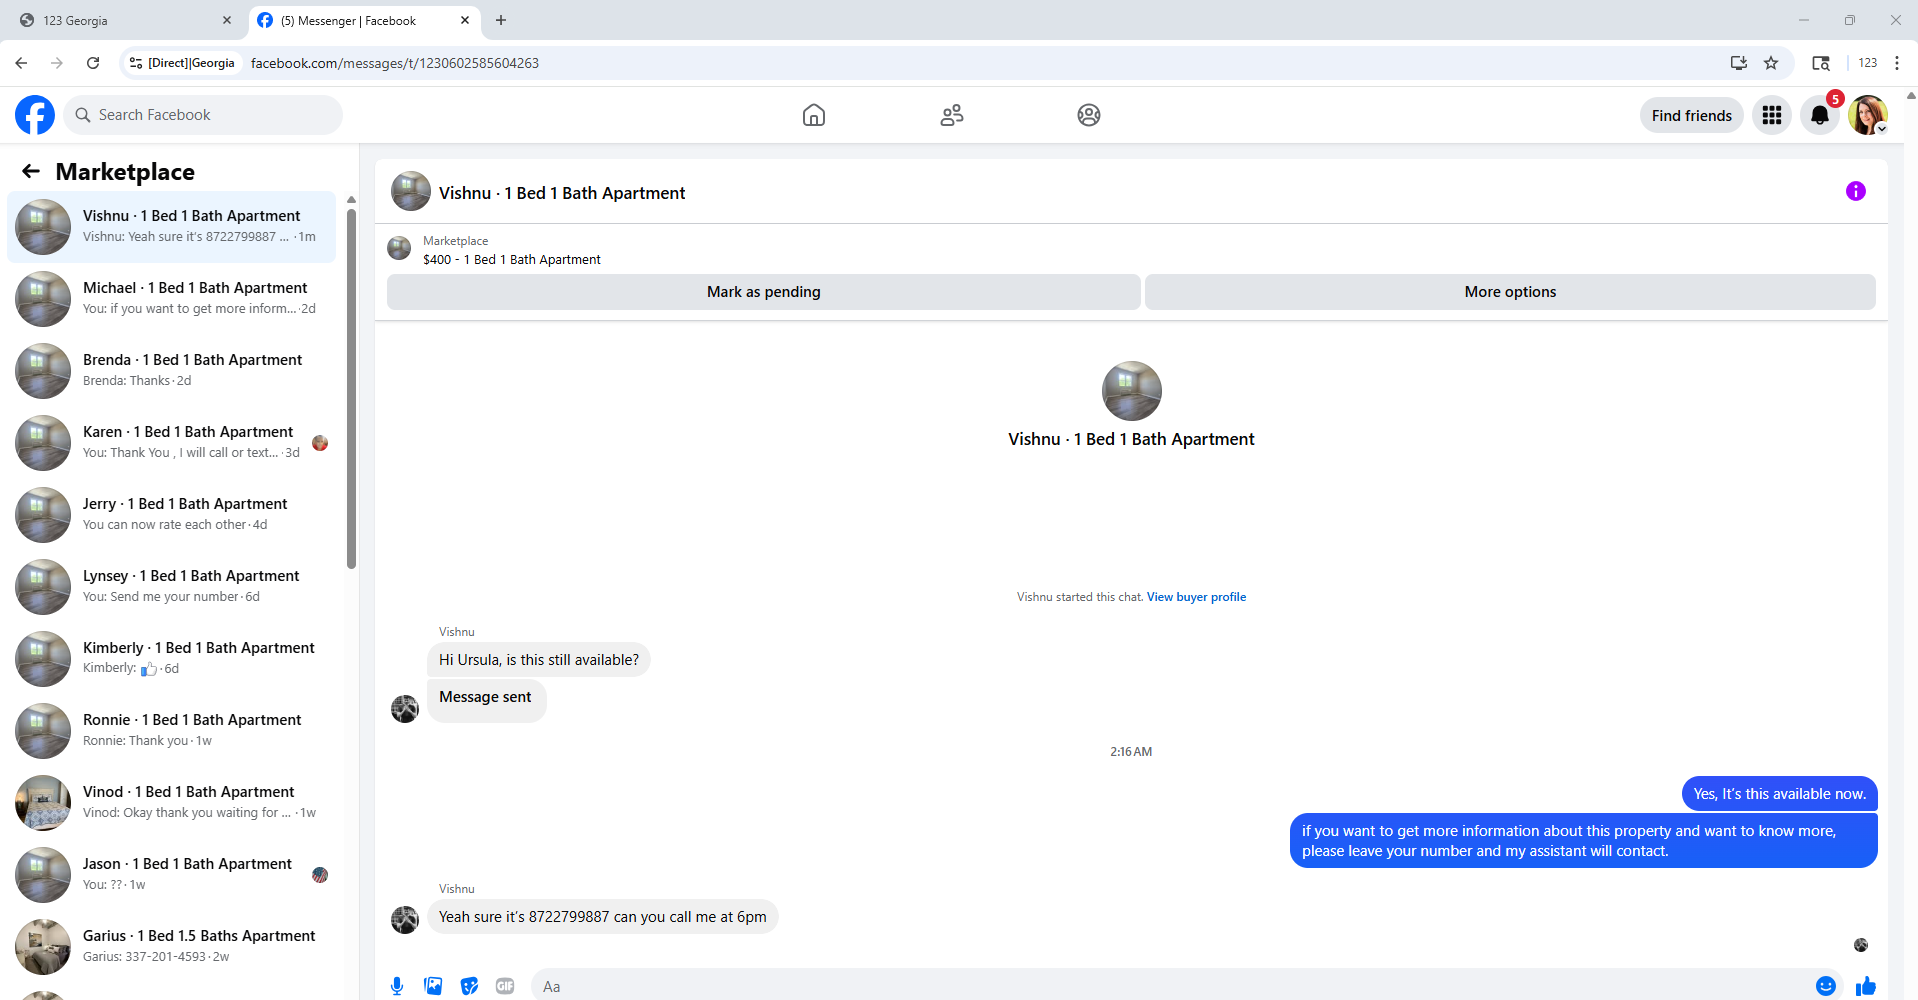Click the browser forward arrow
This screenshot has width=1918, height=1000.
(57, 63)
